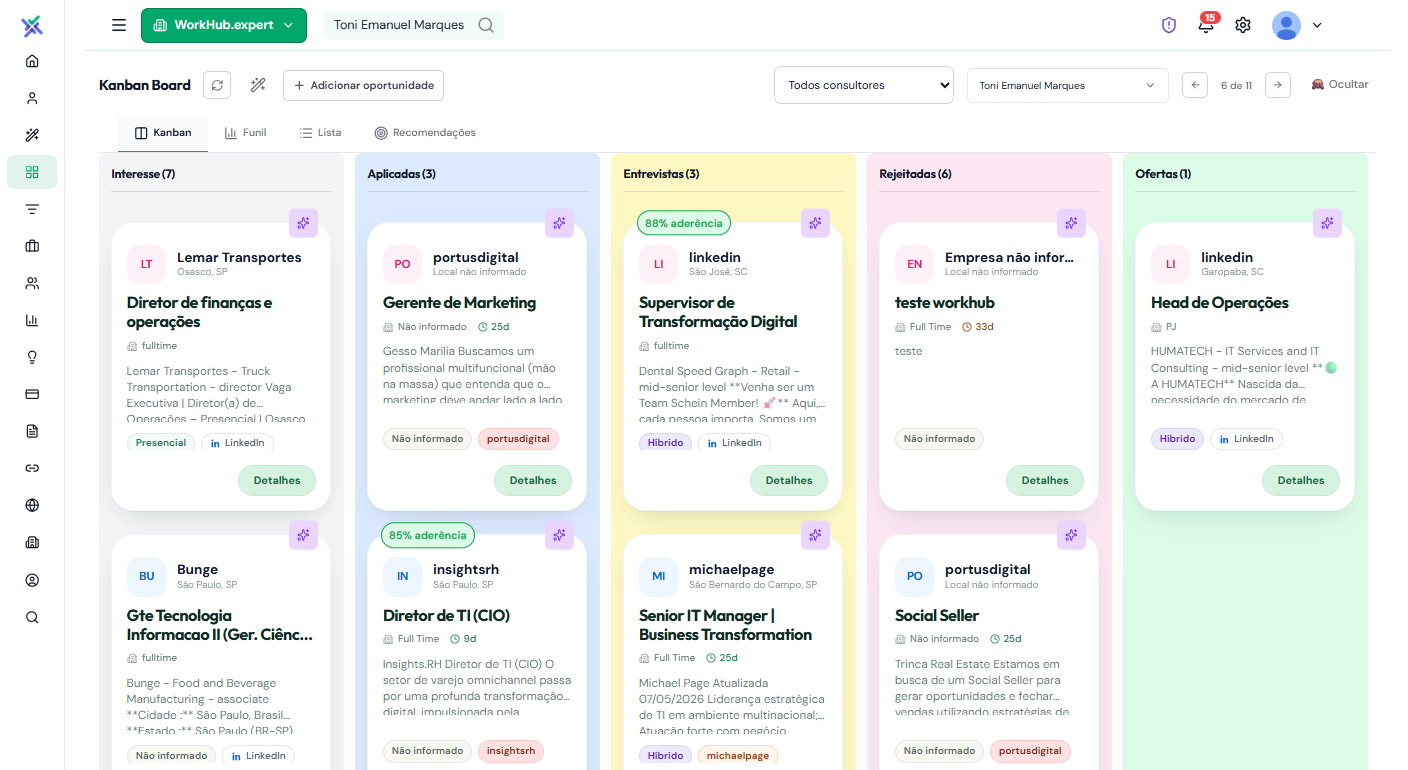Open the filter lines icon in sidebar

coord(32,209)
